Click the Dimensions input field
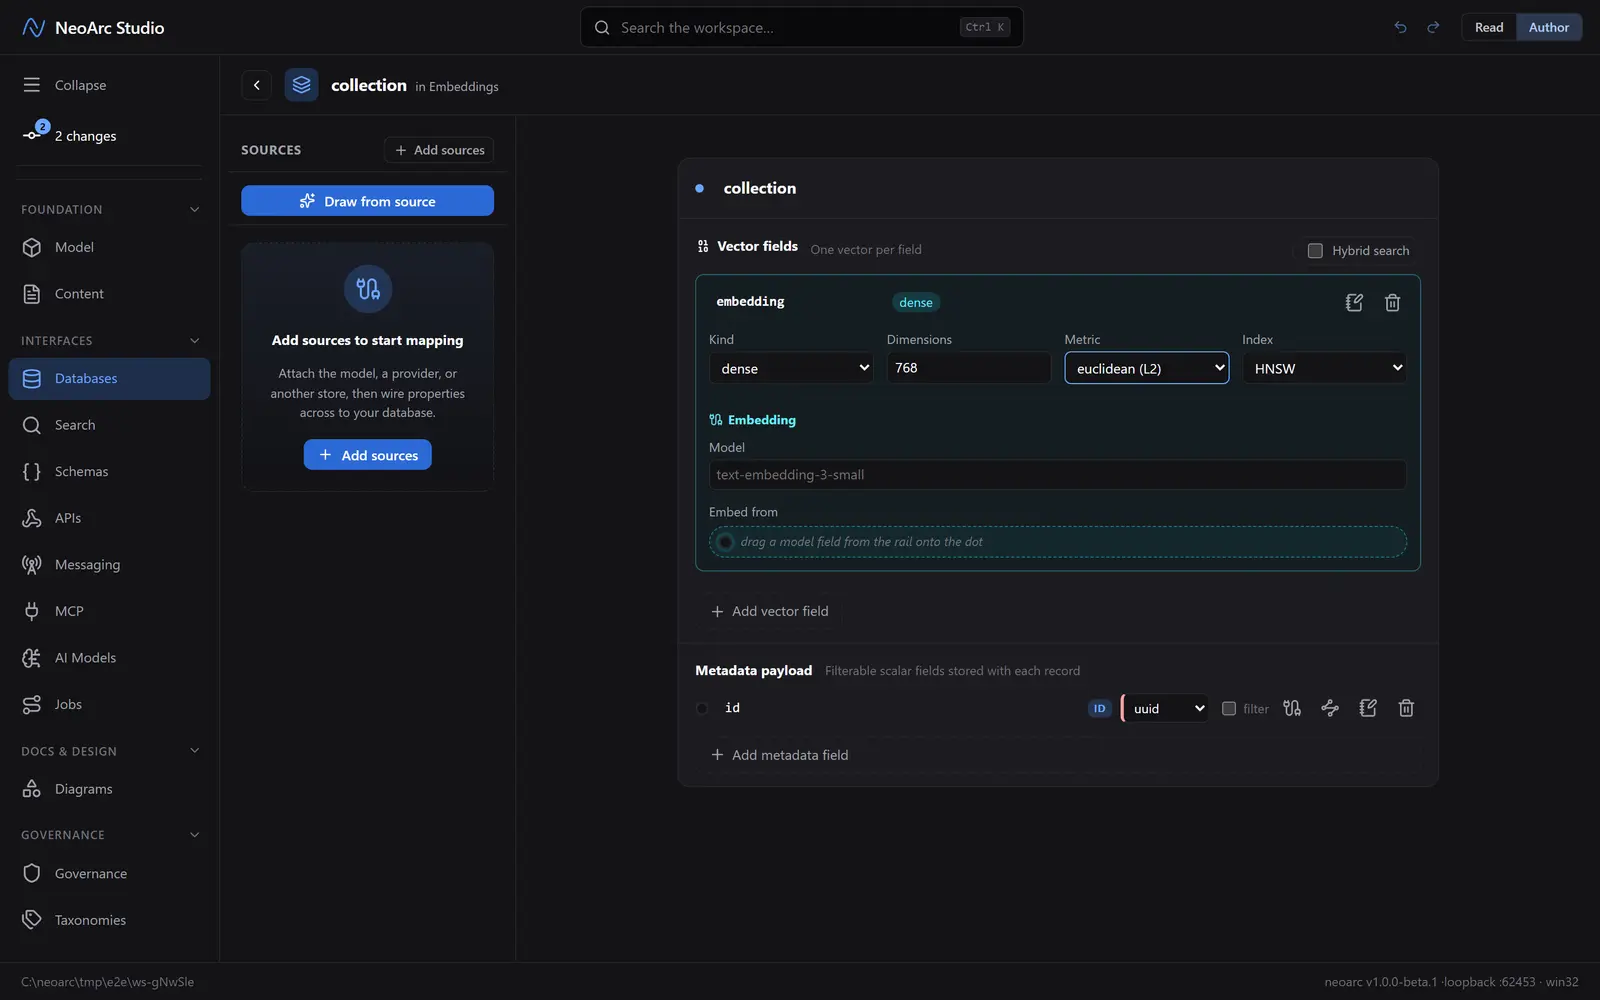 point(968,368)
